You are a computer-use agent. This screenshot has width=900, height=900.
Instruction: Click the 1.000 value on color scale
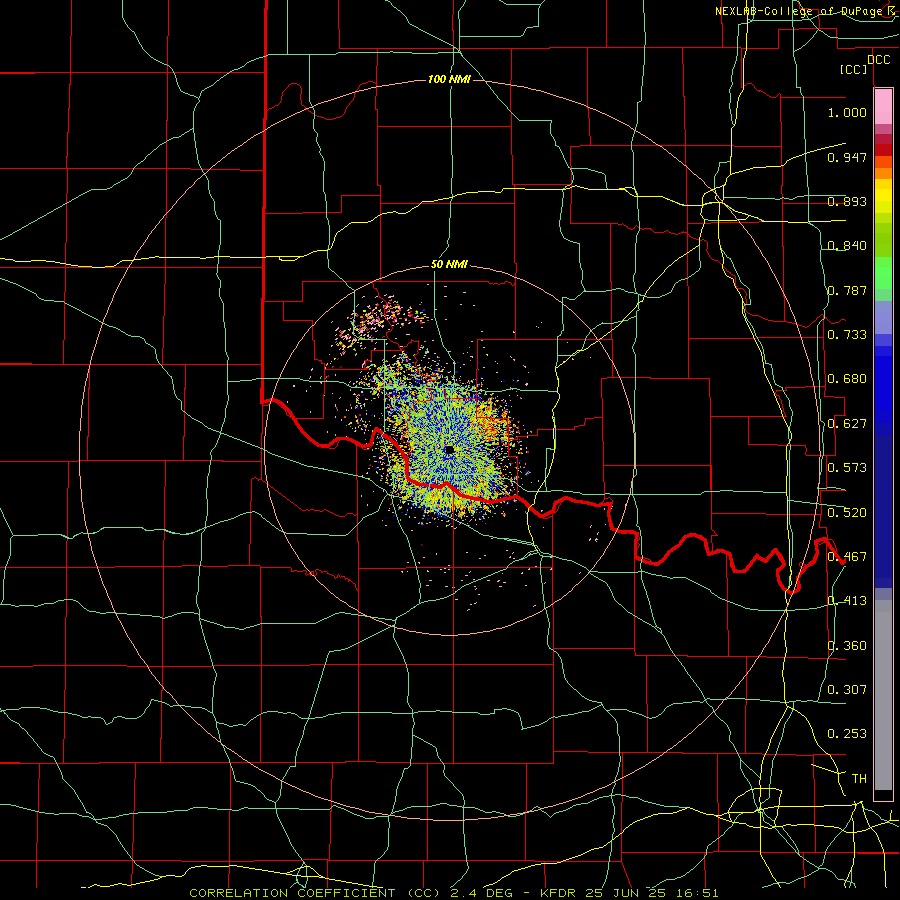coord(847,112)
